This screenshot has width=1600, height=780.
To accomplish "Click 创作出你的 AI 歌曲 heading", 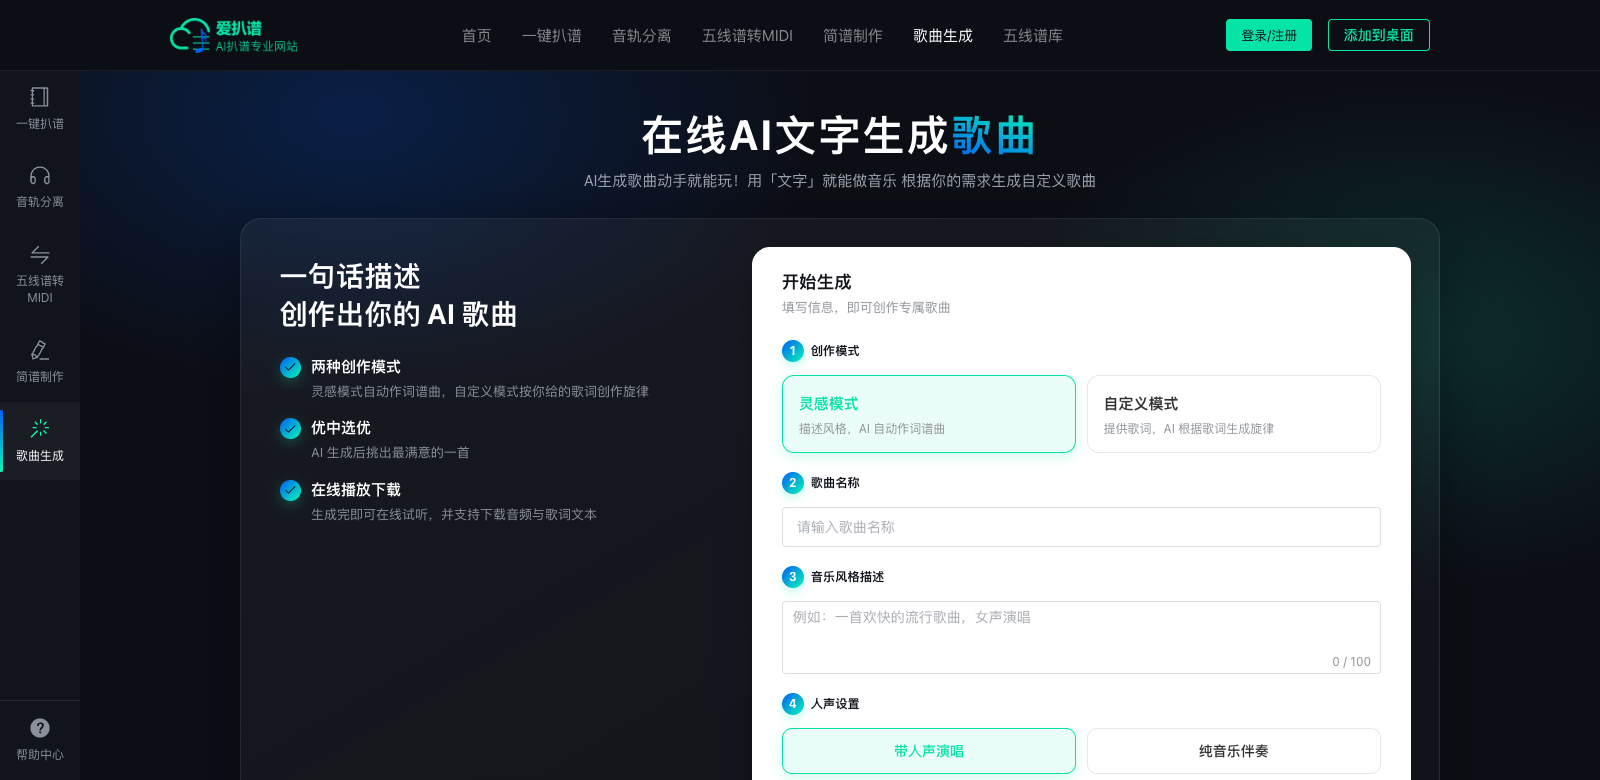I will coord(399,314).
